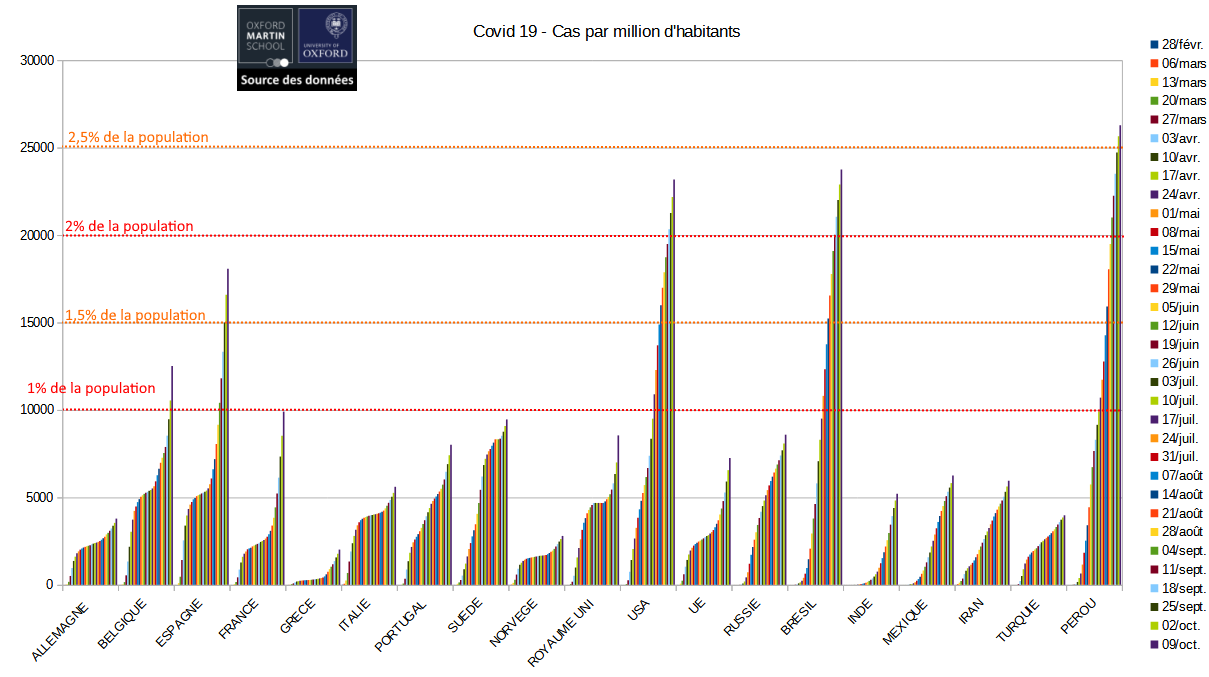Screen dimensions: 1209x677
Task: Select the 01/mai legend entry
Action: coord(1180,213)
